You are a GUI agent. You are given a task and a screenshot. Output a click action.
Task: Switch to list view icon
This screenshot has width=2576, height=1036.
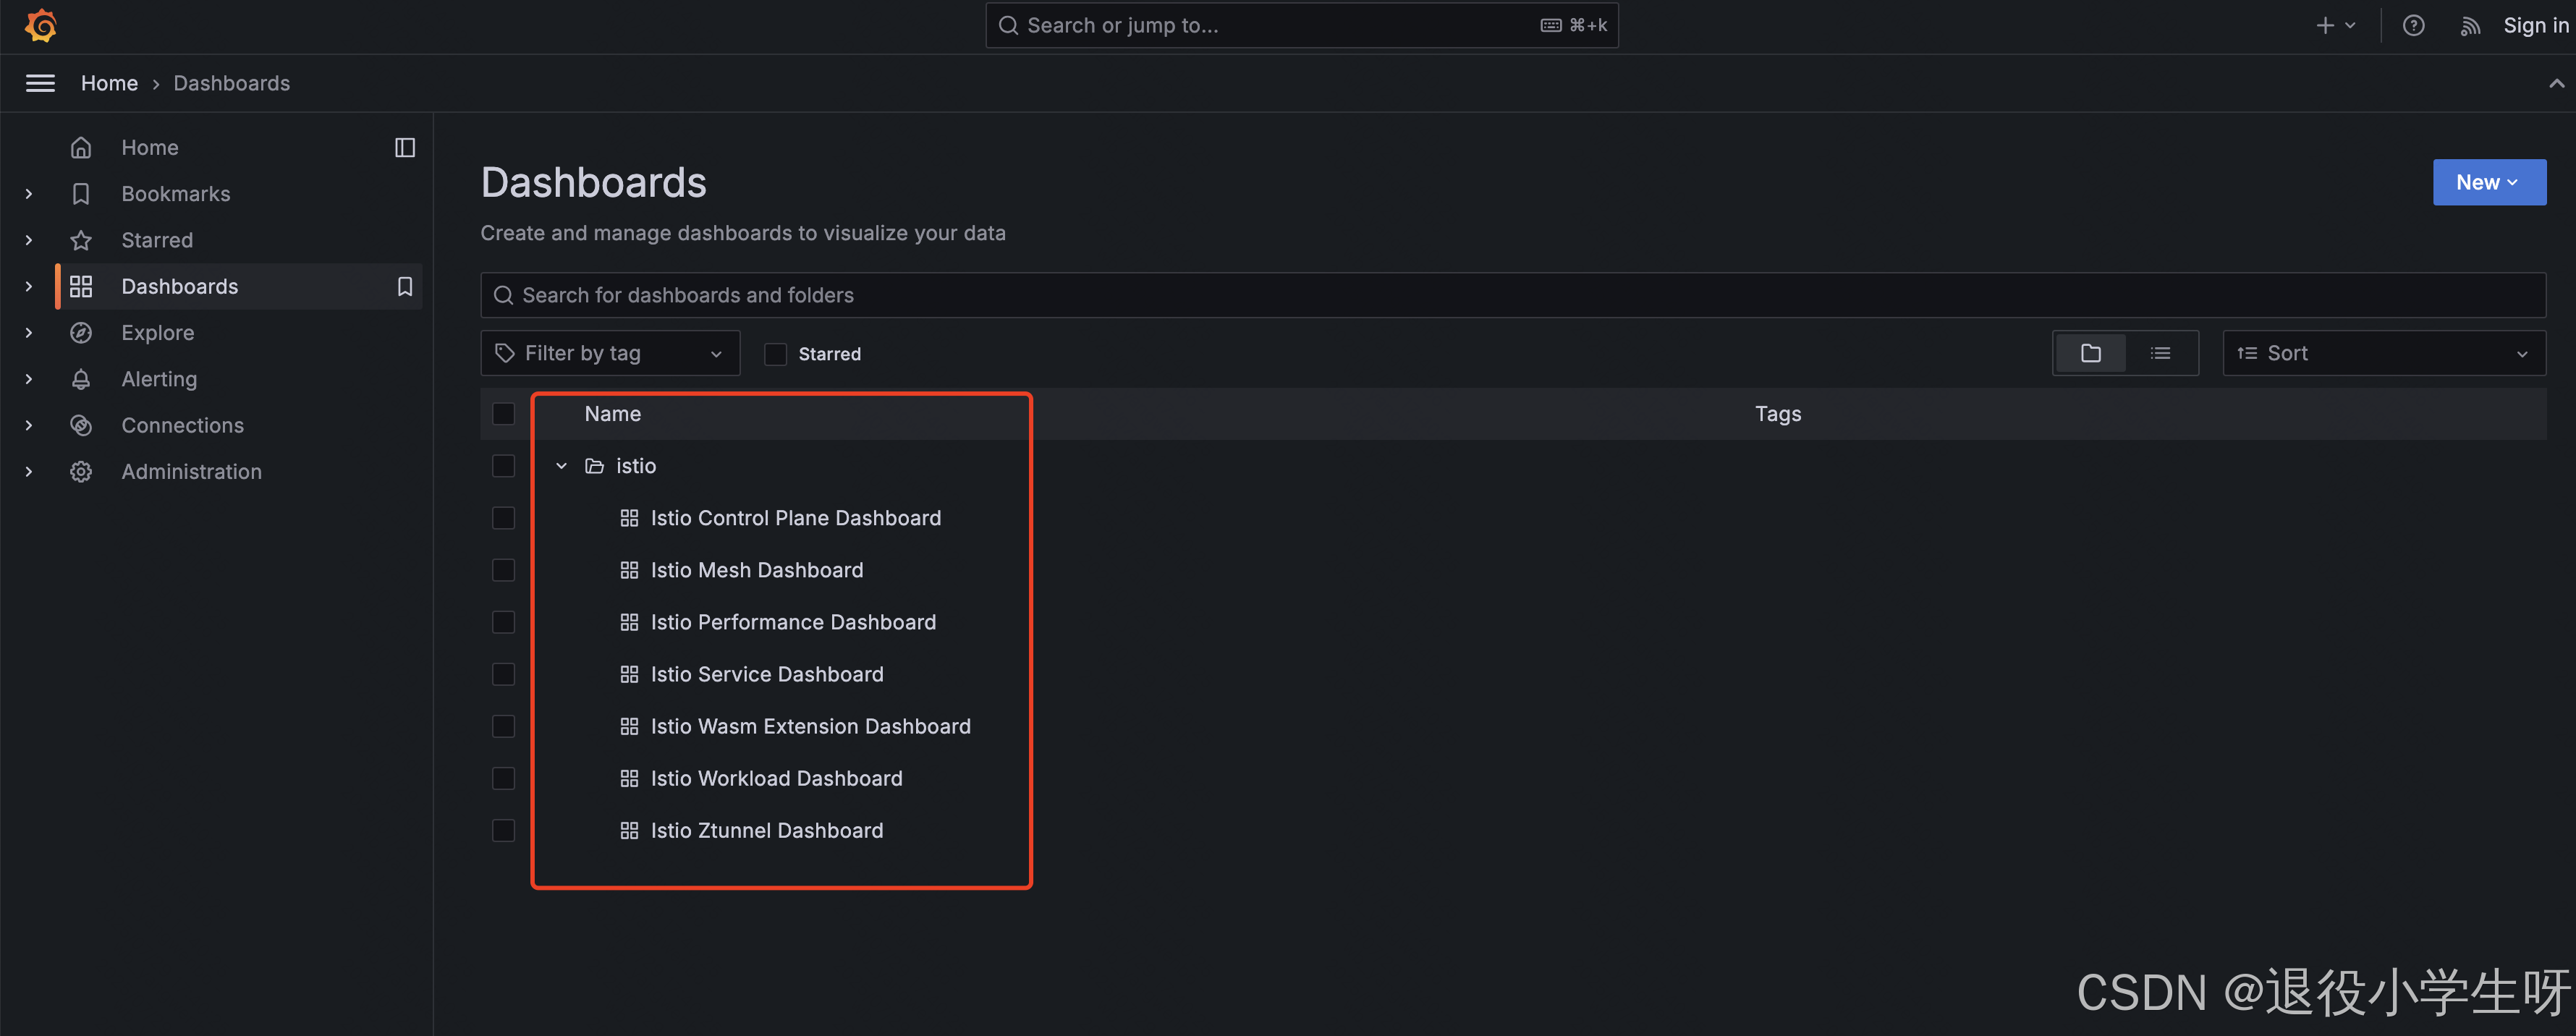[2160, 353]
